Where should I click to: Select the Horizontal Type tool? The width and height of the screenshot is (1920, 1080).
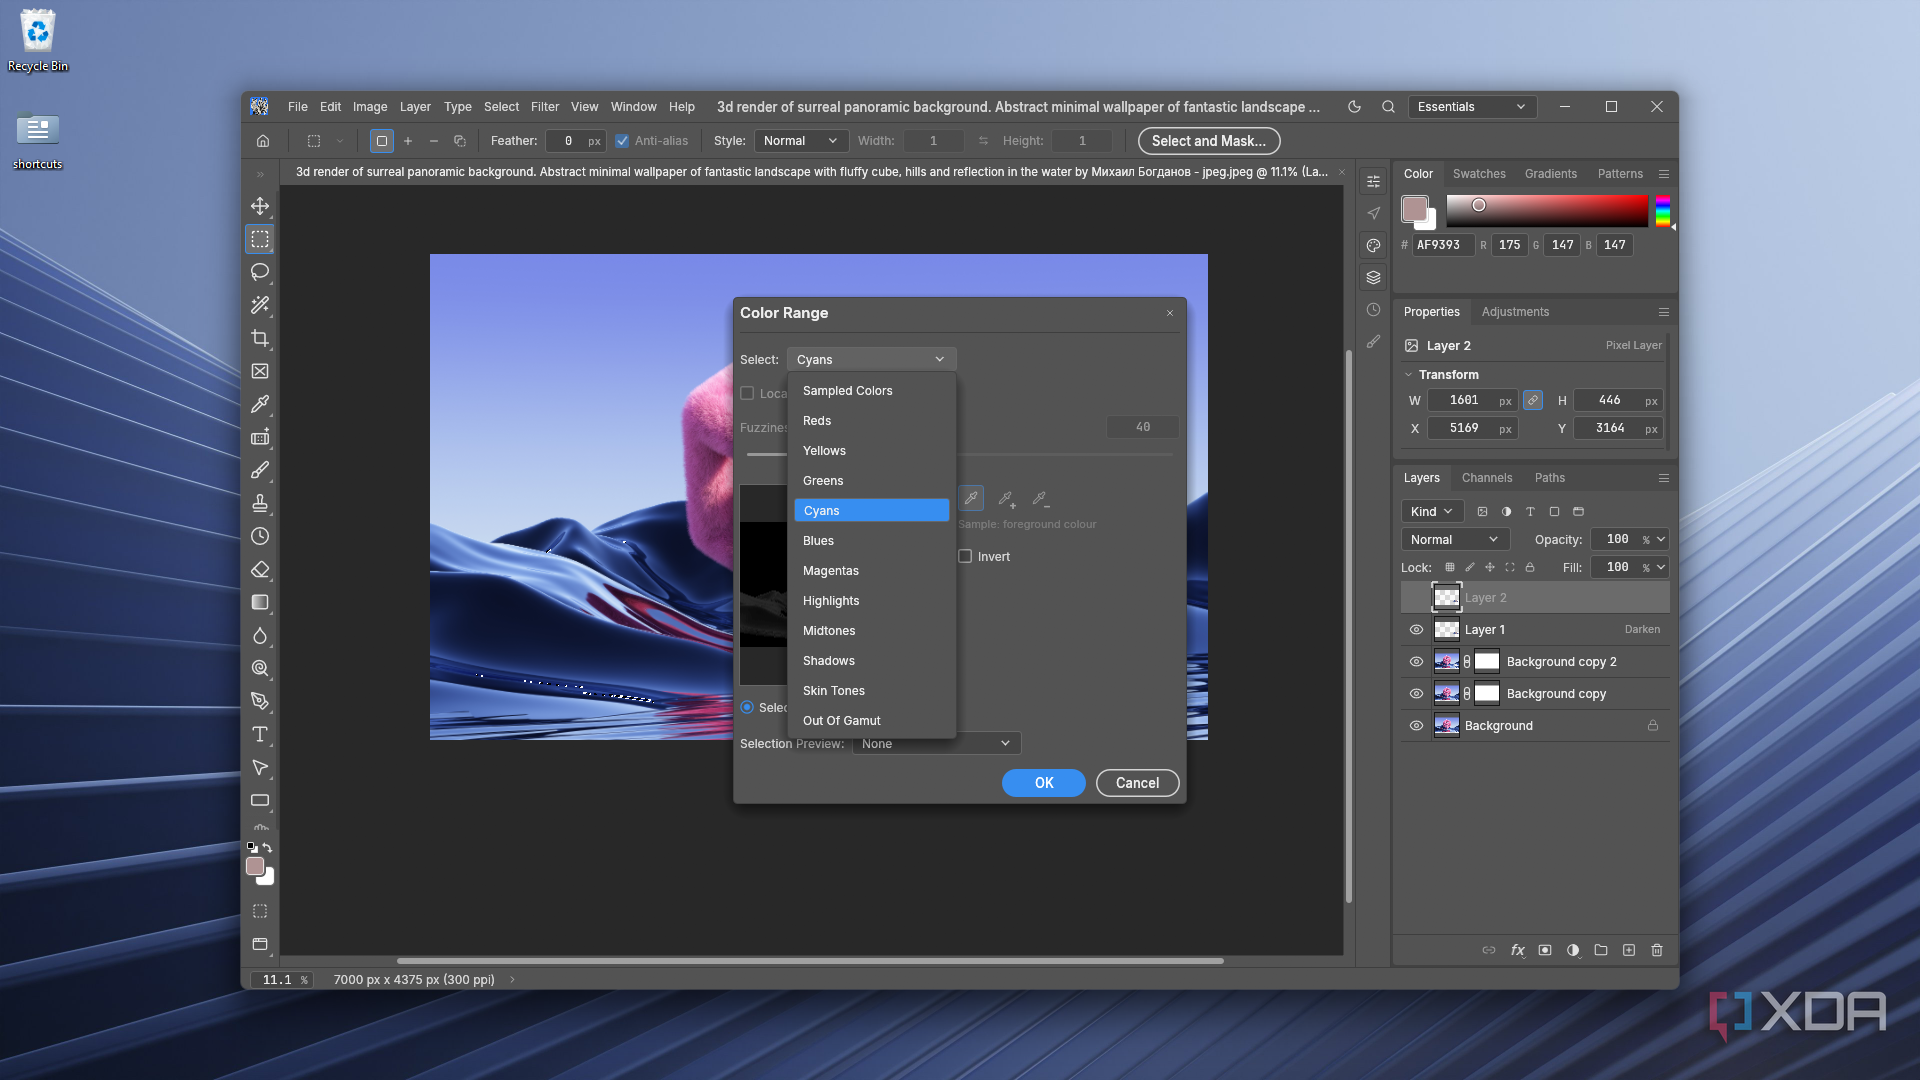(x=260, y=734)
